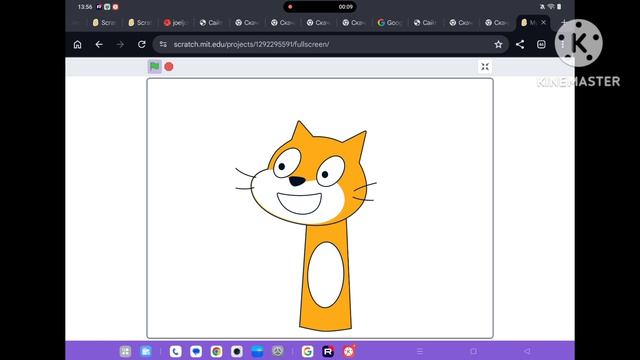Close the active Scratch tab
The image size is (640, 360).
click(x=543, y=22)
